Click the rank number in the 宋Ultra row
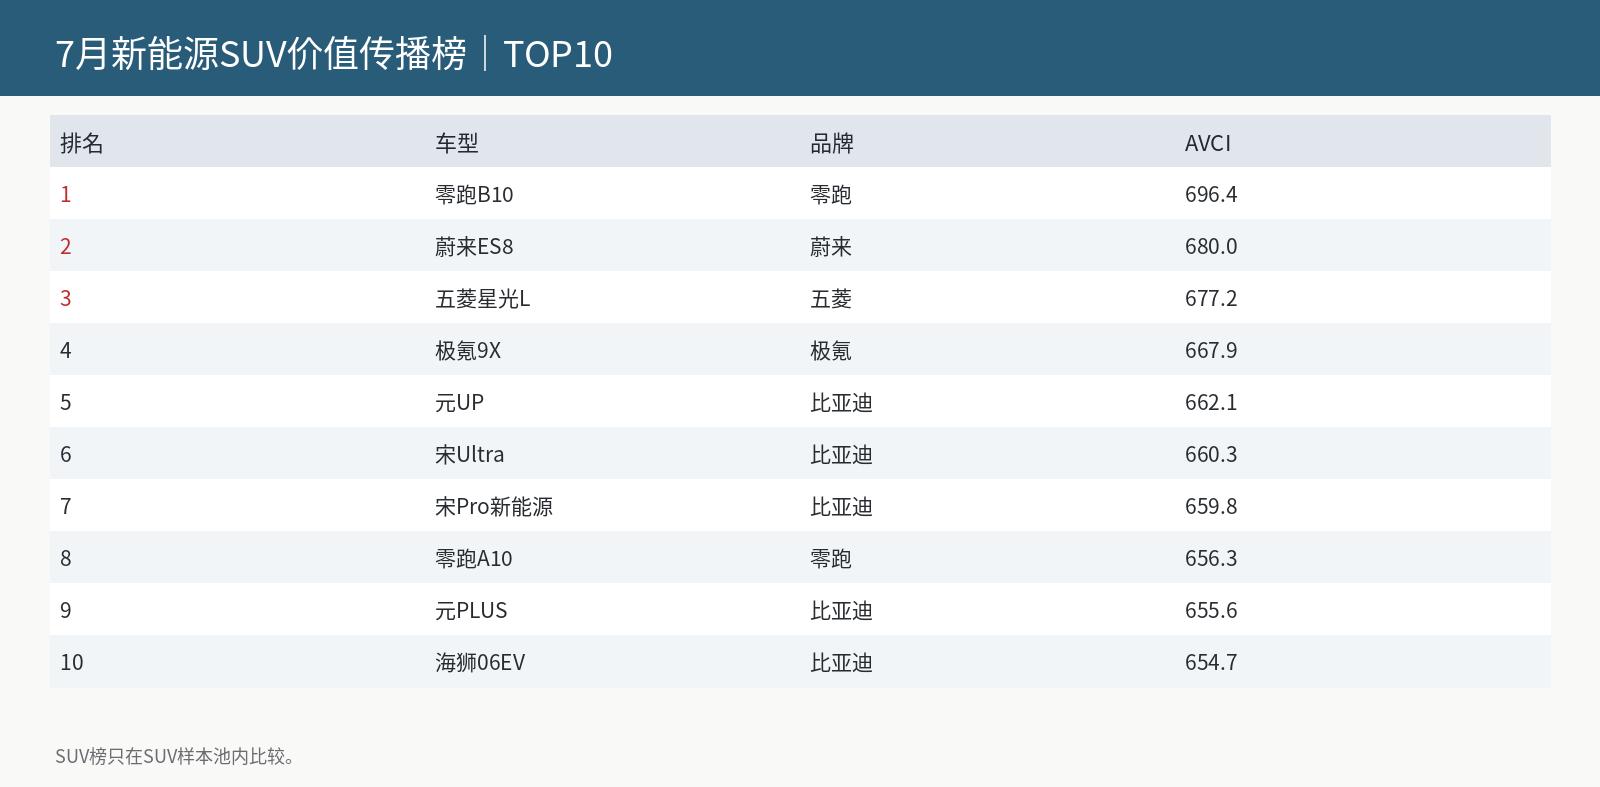Viewport: 1600px width, 787px height. point(66,454)
